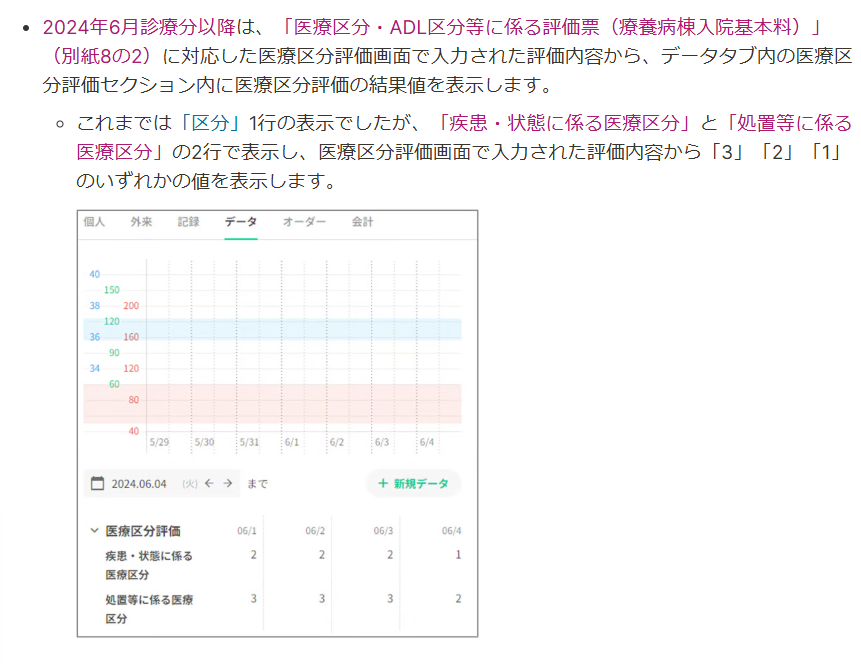This screenshot has width=861, height=664.
Task: Click 疾患・状態 value 1 under 06/4
Action: pyautogui.click(x=459, y=555)
